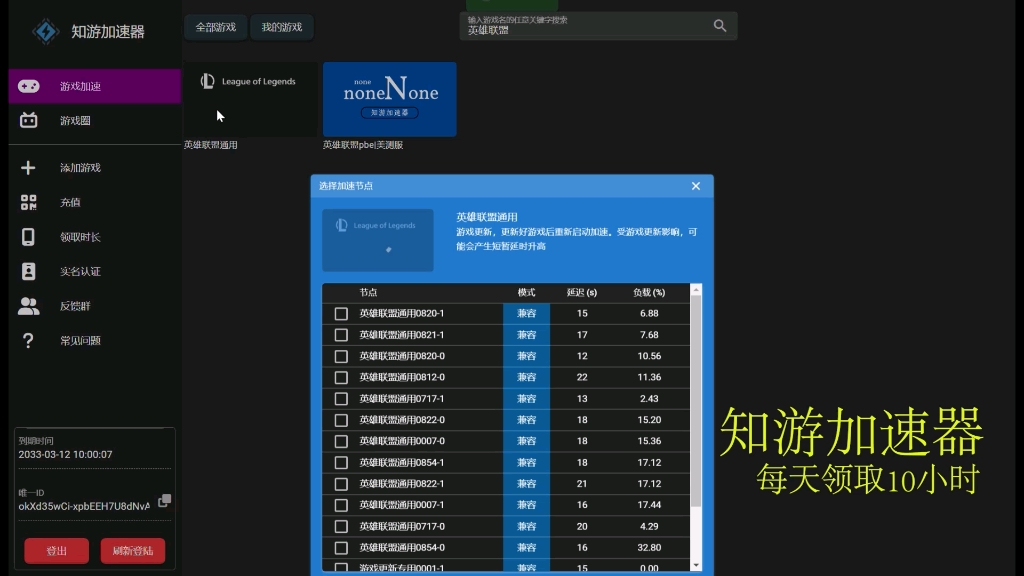Image resolution: width=1024 pixels, height=576 pixels.
Task: Click the 刷新登陆 button
Action: [133, 551]
